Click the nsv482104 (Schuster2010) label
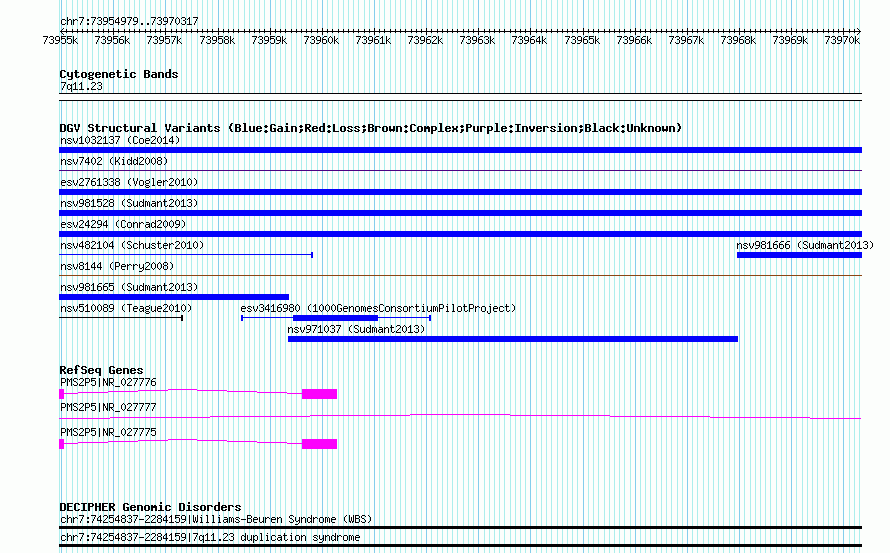This screenshot has width=890, height=553. [132, 245]
